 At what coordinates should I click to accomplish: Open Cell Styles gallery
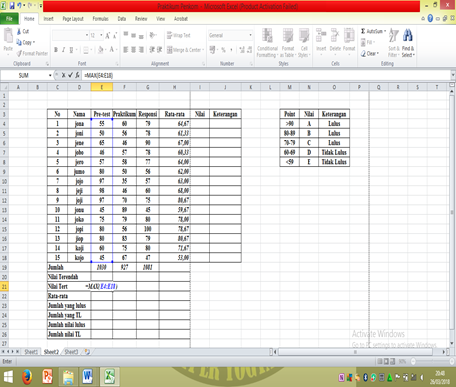pos(304,43)
